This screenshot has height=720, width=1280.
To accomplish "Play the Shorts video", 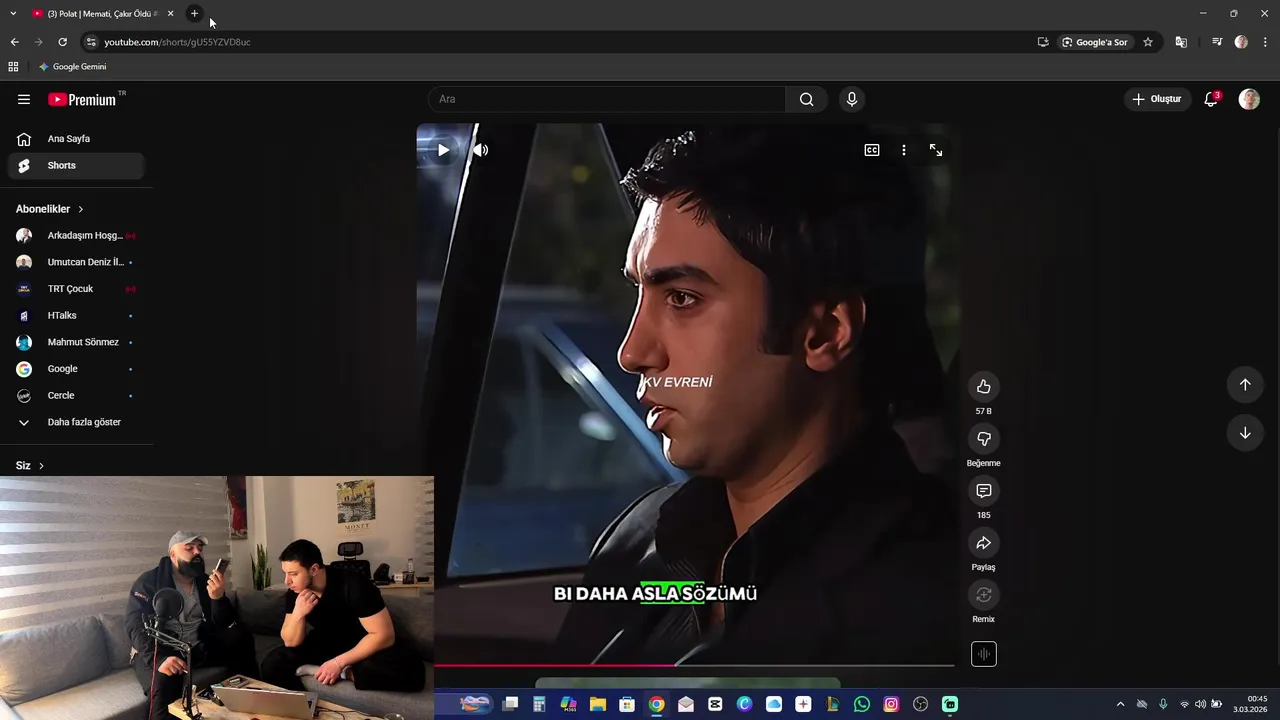I will (443, 150).
